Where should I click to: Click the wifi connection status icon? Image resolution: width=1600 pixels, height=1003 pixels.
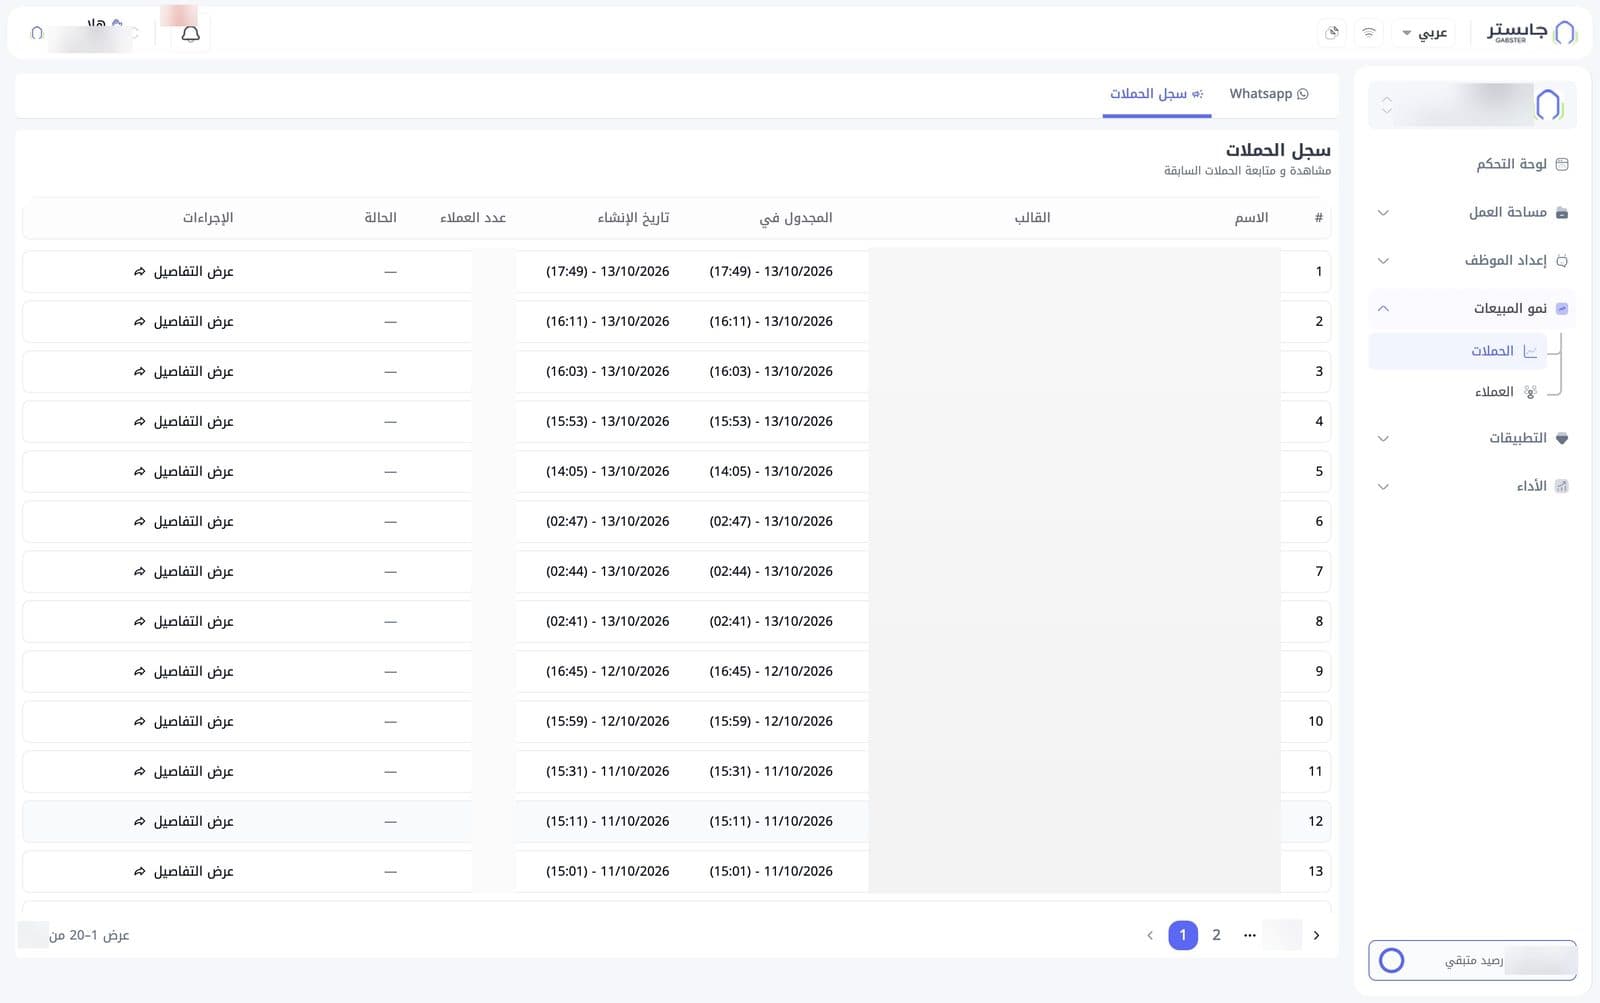[1368, 33]
